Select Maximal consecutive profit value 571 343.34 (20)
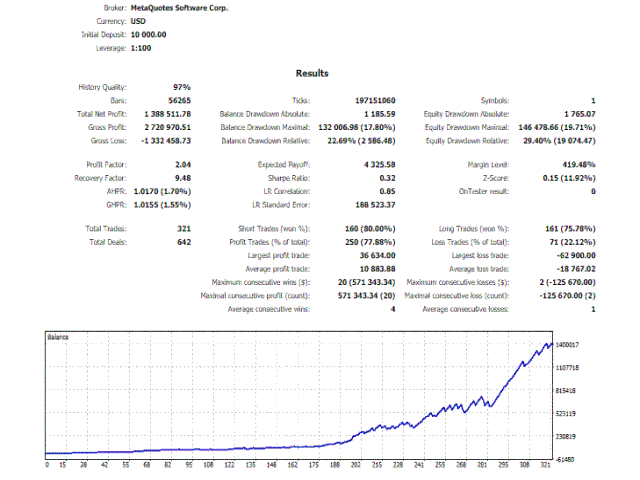Image resolution: width=640 pixels, height=480 pixels. pos(367,296)
